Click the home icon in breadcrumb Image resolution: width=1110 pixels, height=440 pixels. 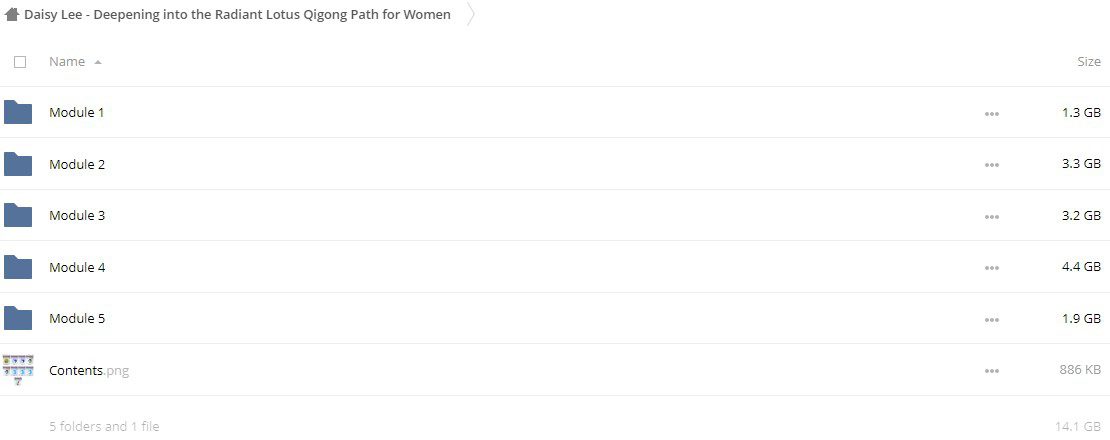11,14
